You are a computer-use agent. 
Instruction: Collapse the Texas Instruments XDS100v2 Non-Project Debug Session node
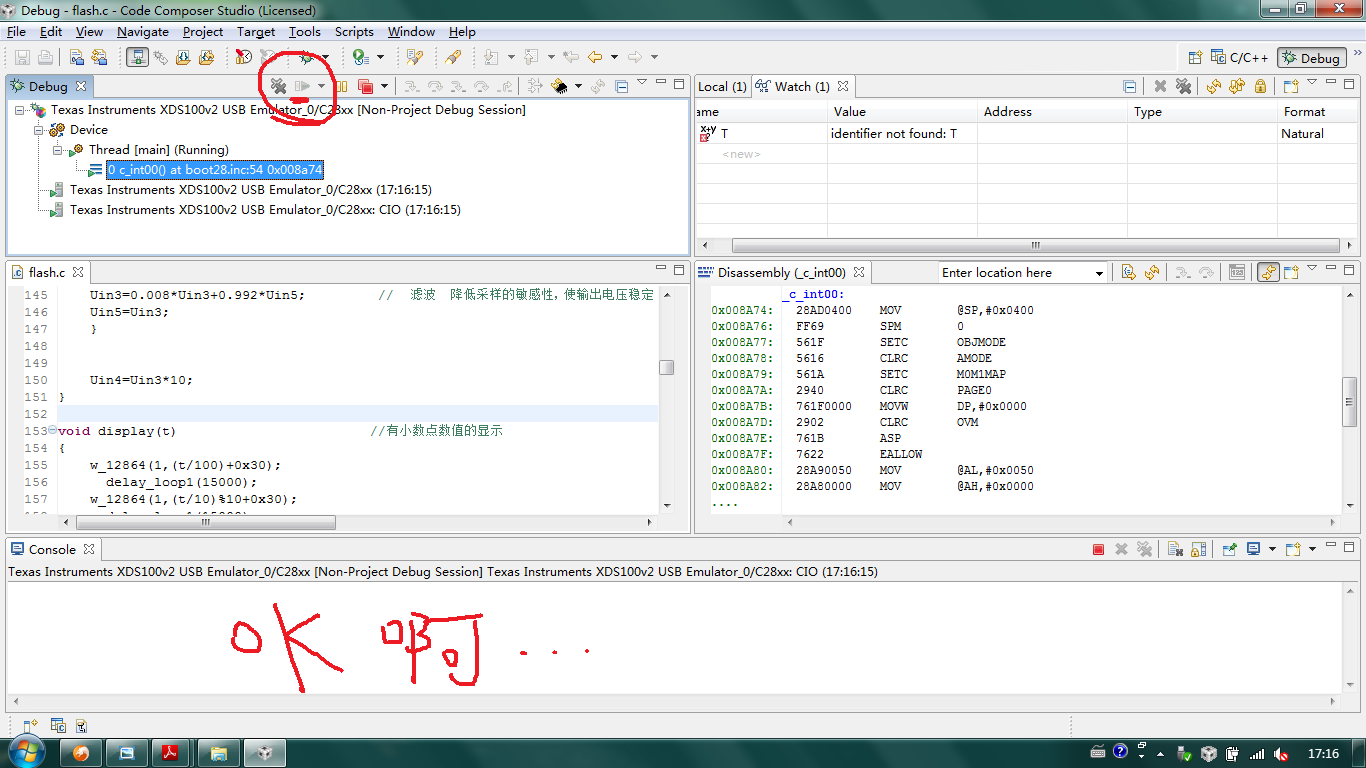click(x=20, y=110)
